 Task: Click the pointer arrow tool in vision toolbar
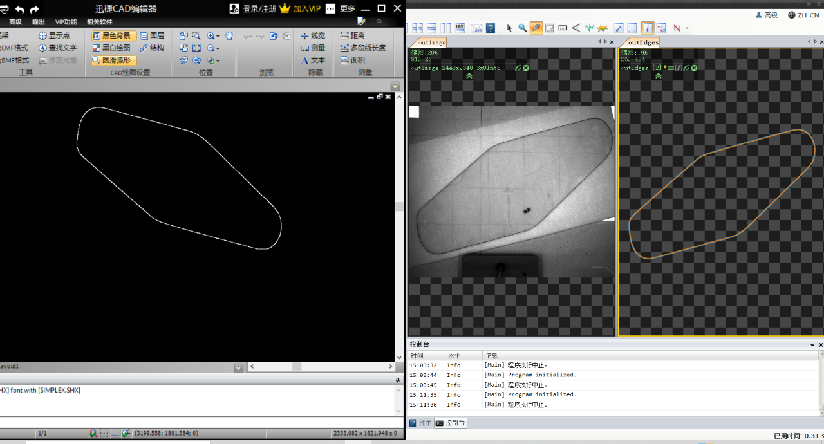point(509,28)
